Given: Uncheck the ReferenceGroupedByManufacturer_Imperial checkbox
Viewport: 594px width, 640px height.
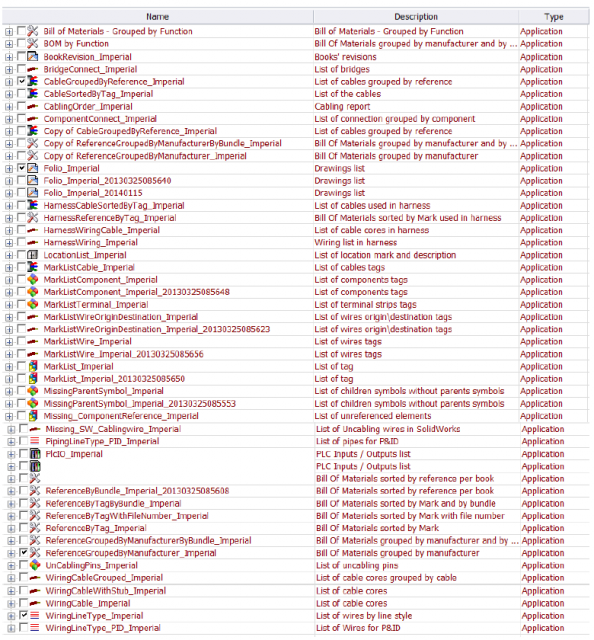Looking at the screenshot, I should tap(24, 552).
